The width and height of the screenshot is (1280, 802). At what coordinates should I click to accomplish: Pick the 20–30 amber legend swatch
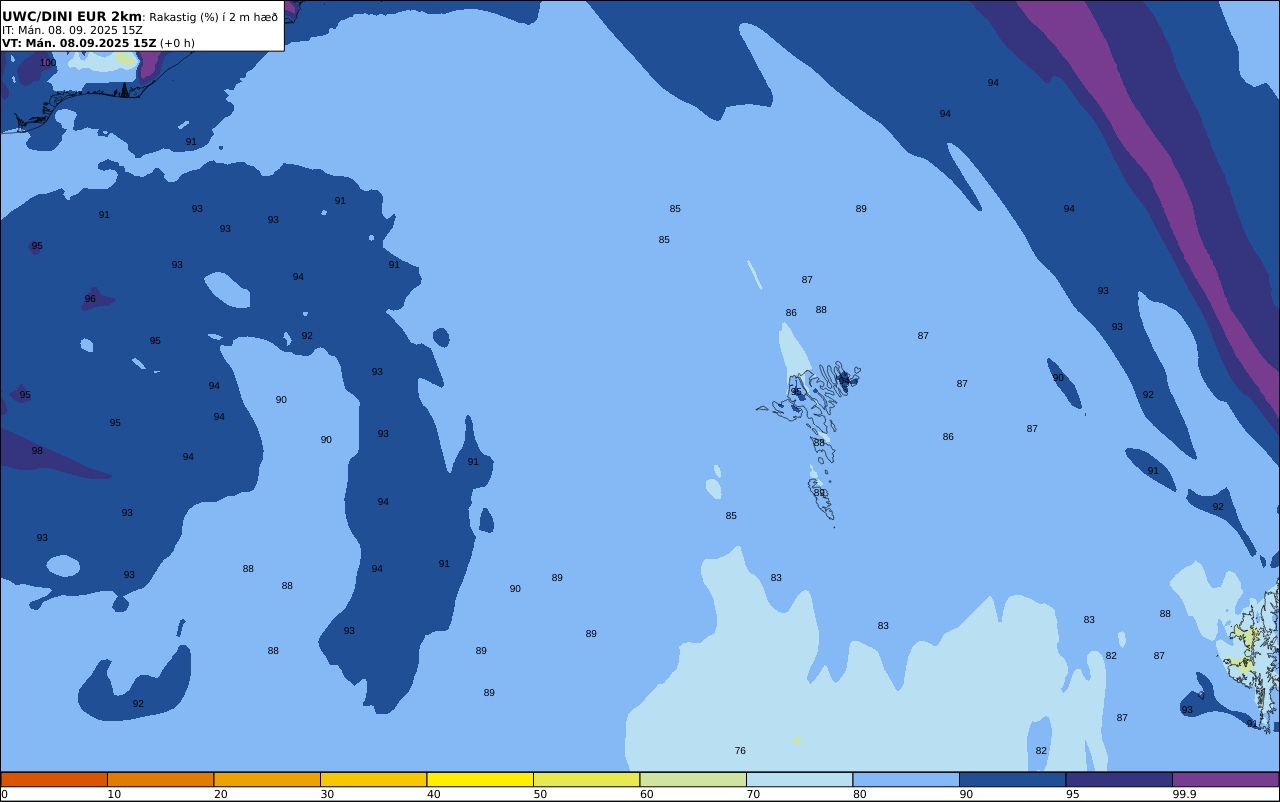pos(267,779)
